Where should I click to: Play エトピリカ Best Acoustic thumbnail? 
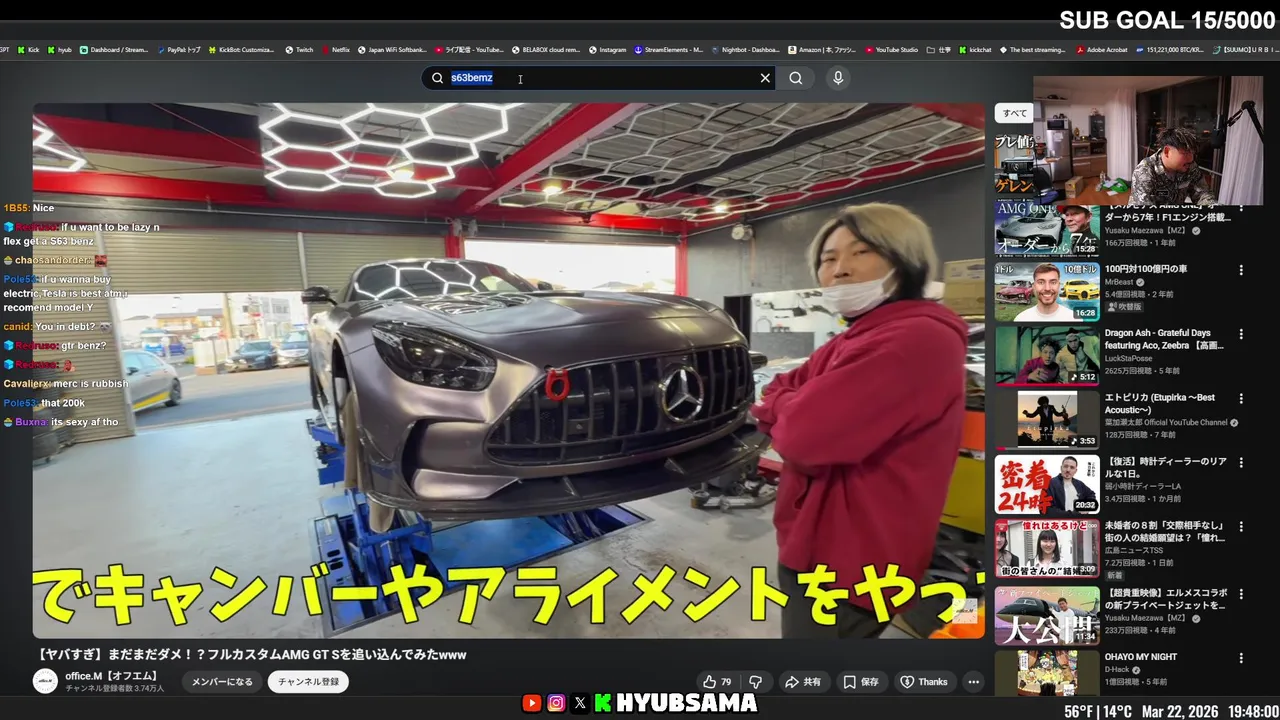tap(1047, 420)
